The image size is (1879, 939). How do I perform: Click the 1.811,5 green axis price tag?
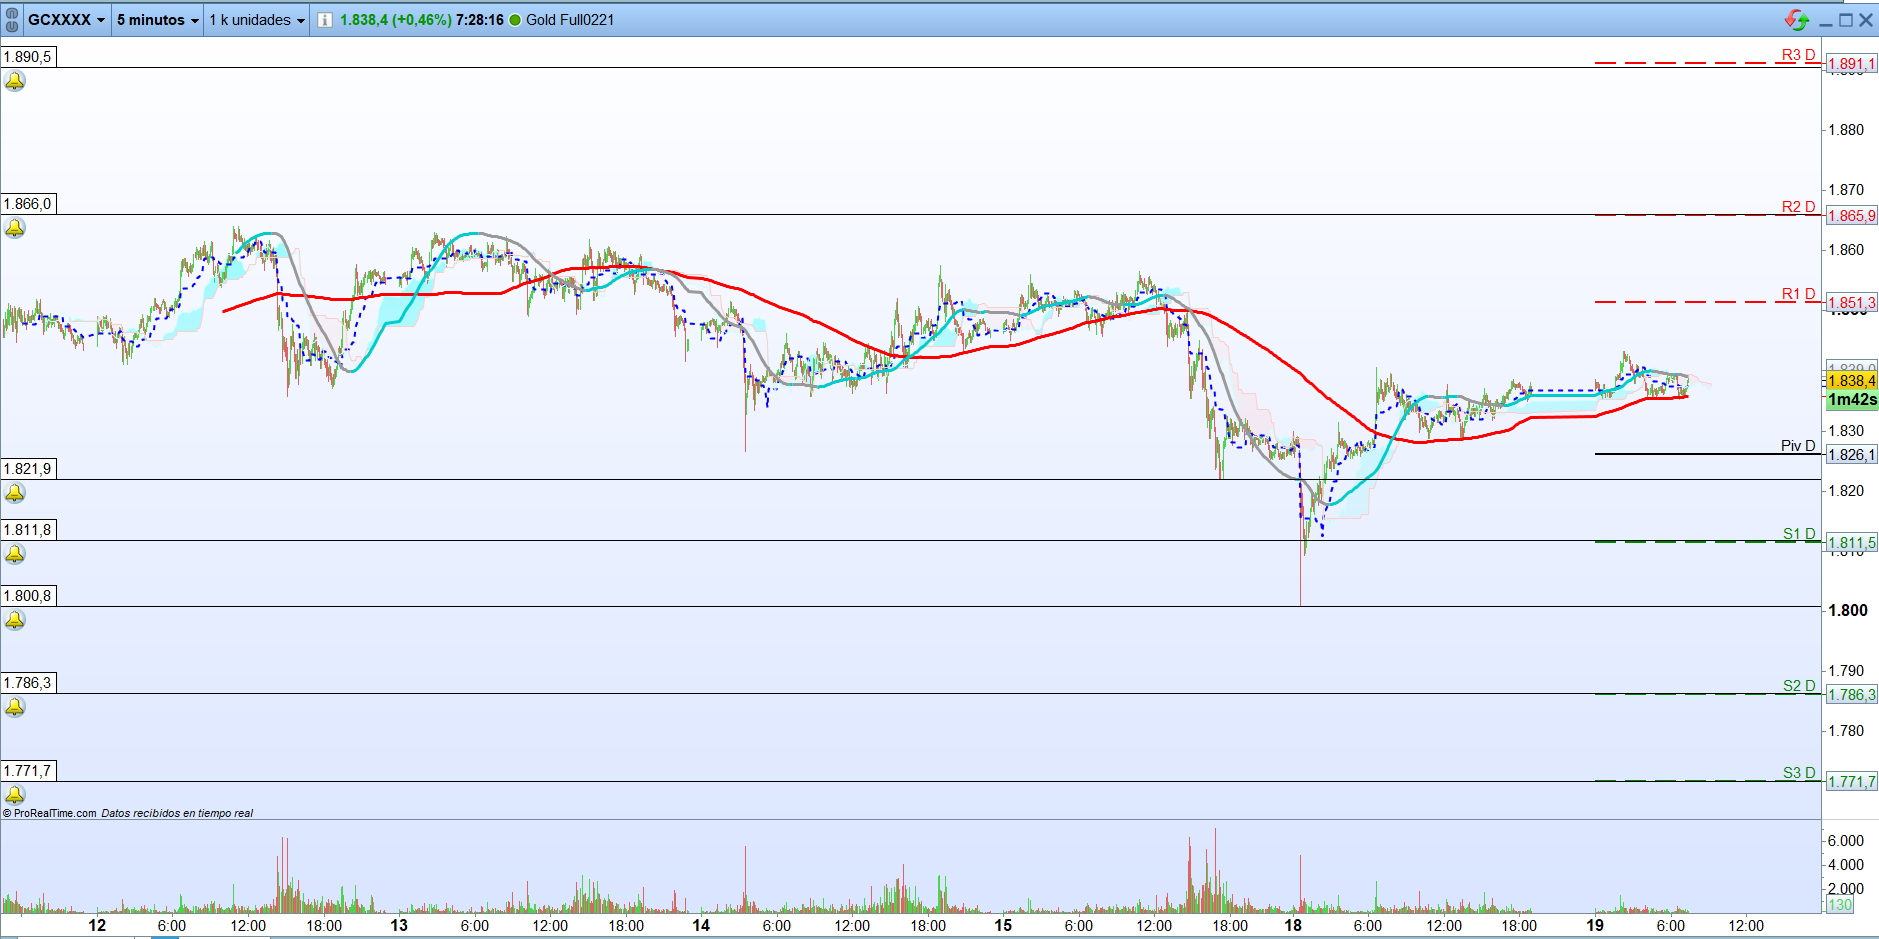(x=1852, y=543)
